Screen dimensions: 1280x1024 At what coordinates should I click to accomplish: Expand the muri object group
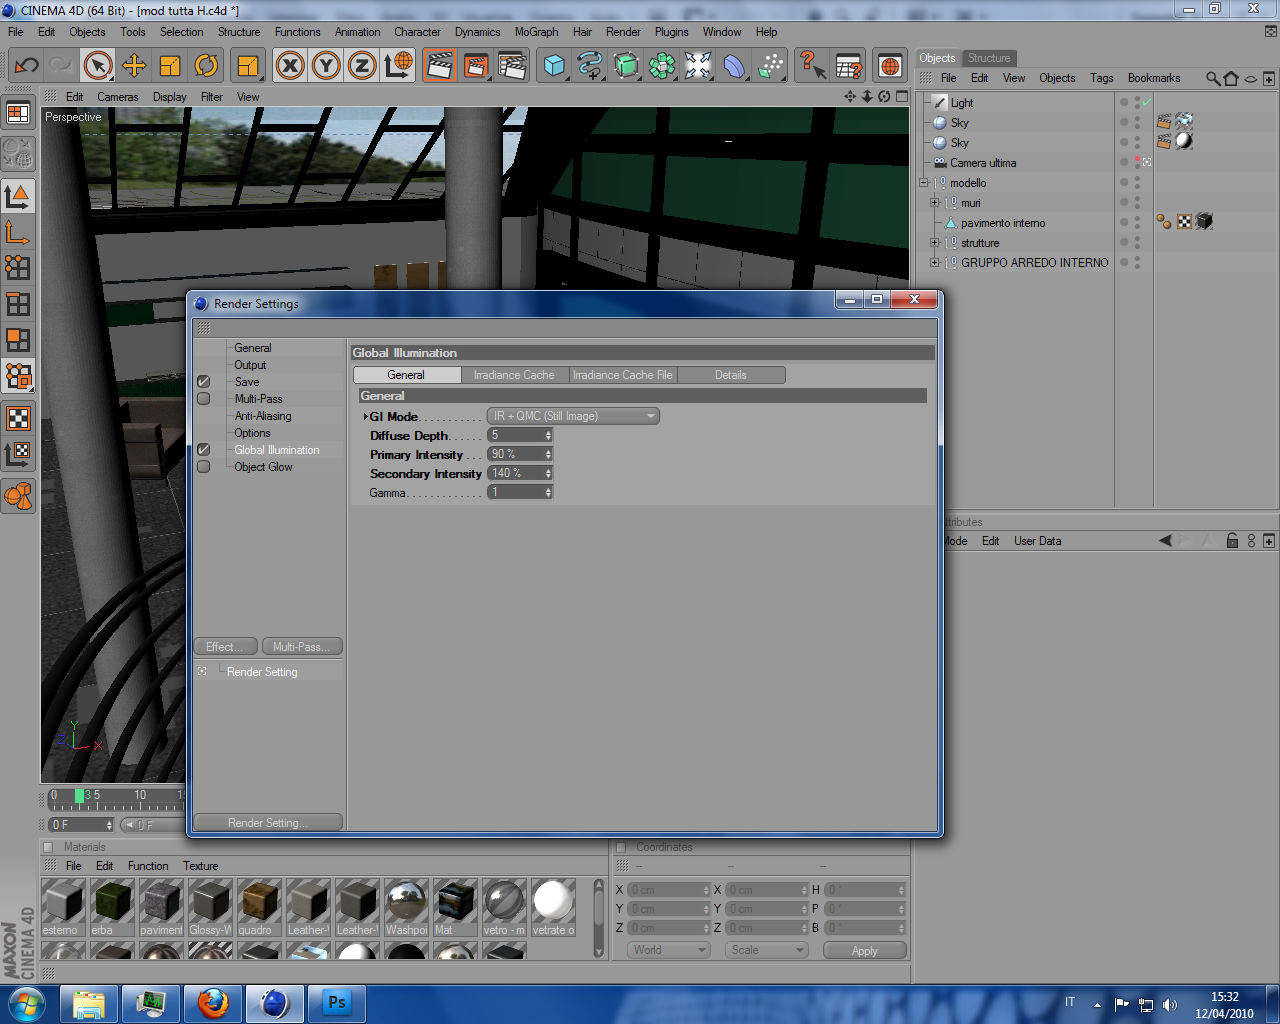(x=935, y=203)
